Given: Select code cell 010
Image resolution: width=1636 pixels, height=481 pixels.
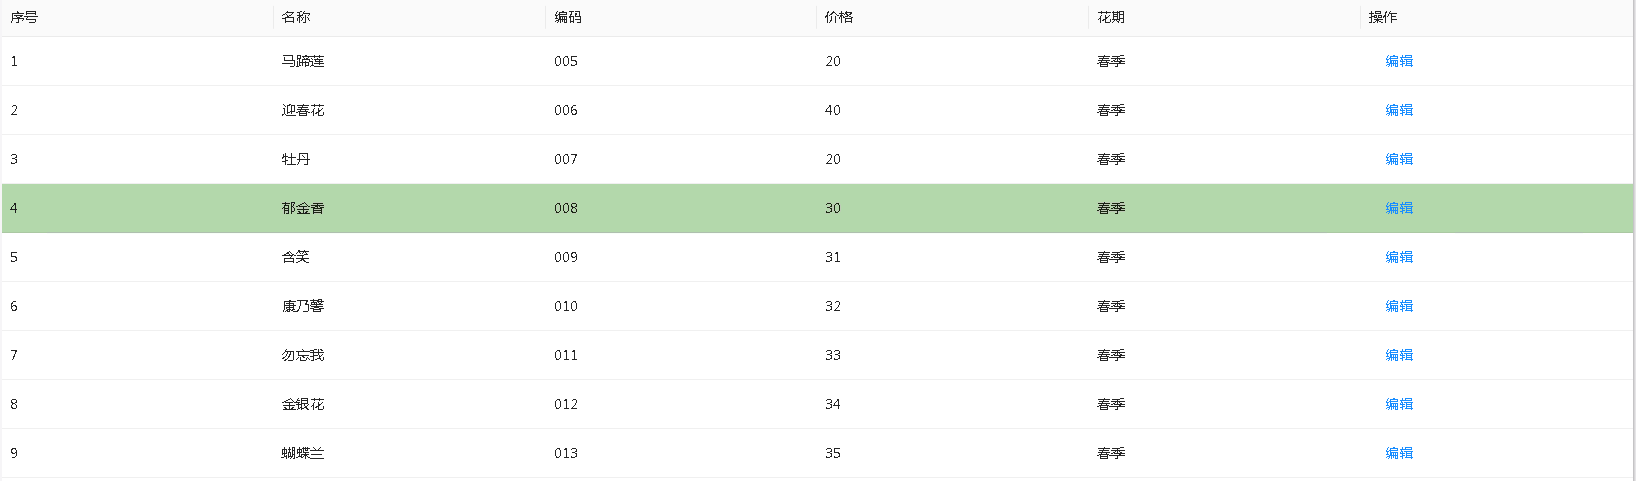Looking at the screenshot, I should [x=566, y=306].
